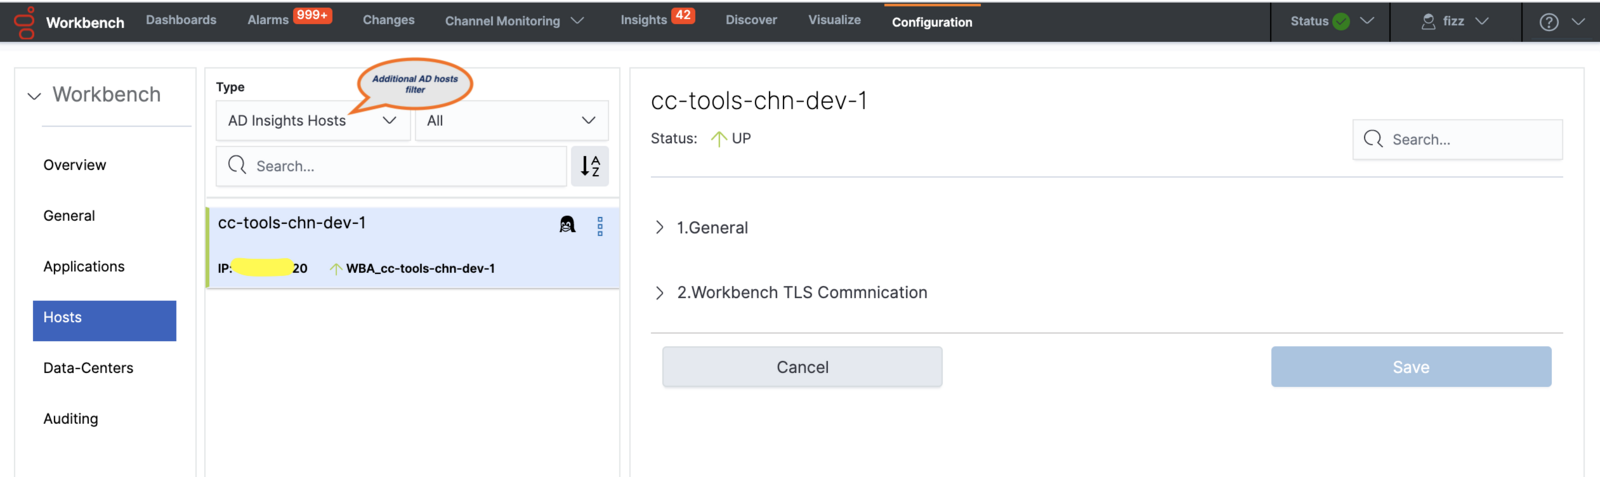
Task: Open the AD Insights Hosts type dropdown
Action: point(313,121)
